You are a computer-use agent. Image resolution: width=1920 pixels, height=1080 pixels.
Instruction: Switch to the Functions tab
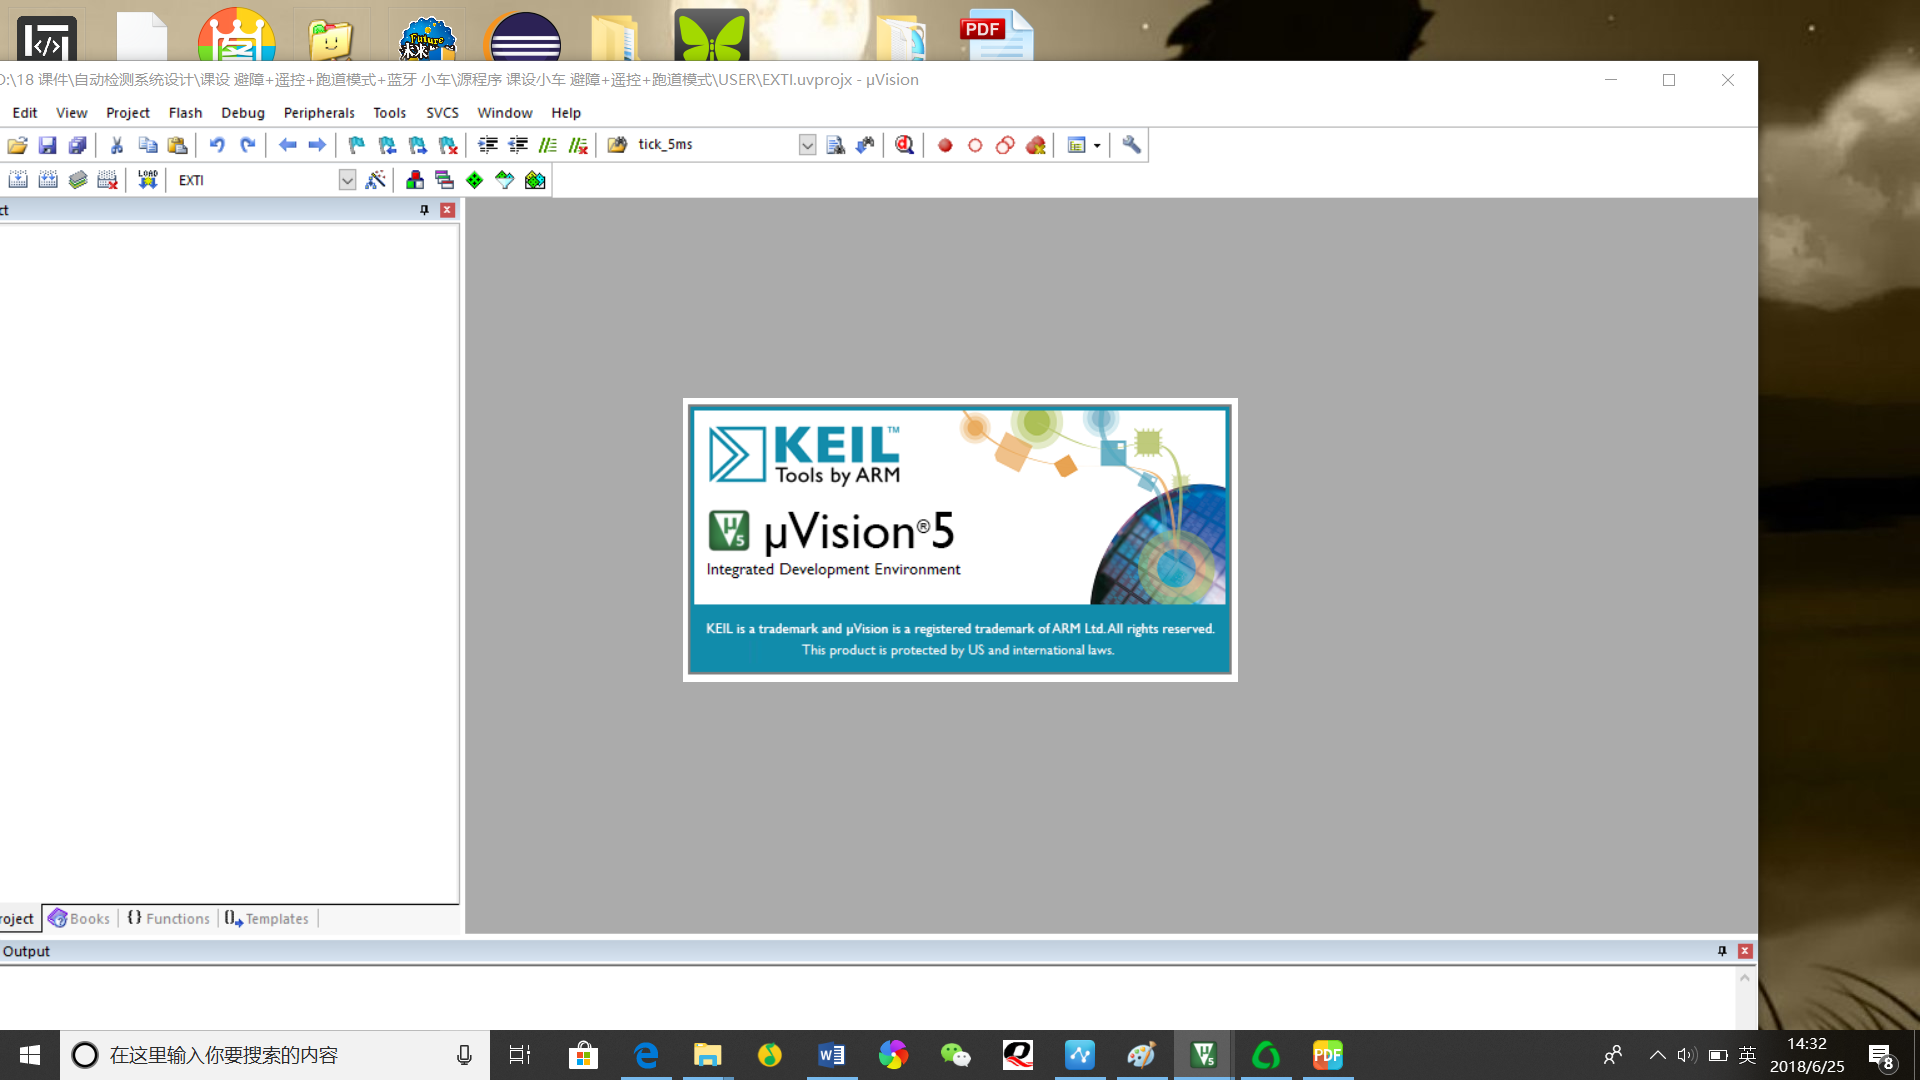(x=169, y=919)
